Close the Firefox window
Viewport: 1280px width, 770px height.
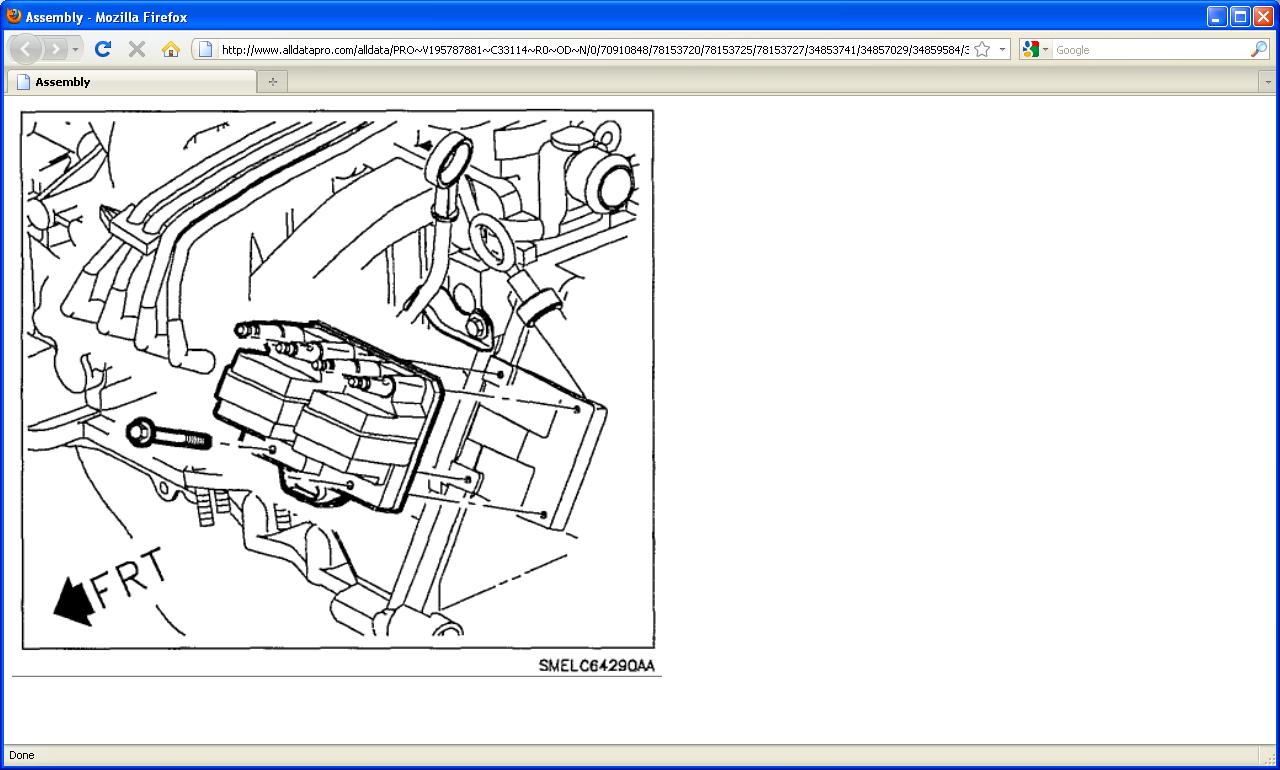pos(1263,16)
